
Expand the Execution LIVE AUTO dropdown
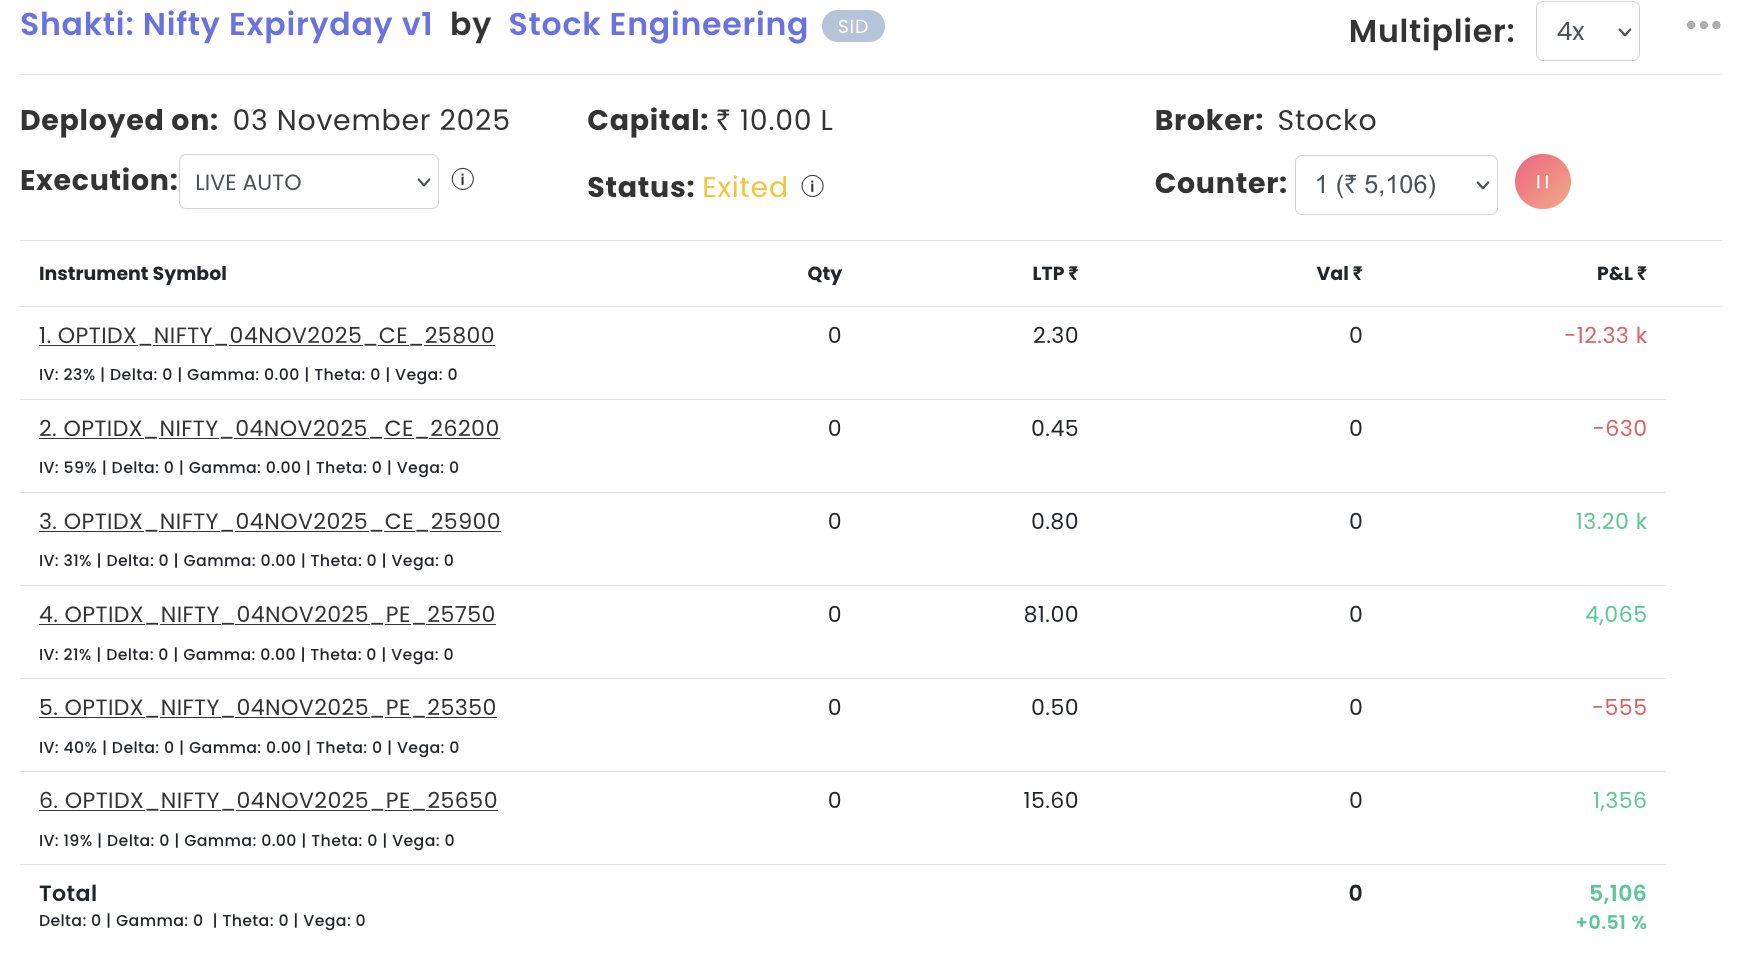(x=309, y=182)
